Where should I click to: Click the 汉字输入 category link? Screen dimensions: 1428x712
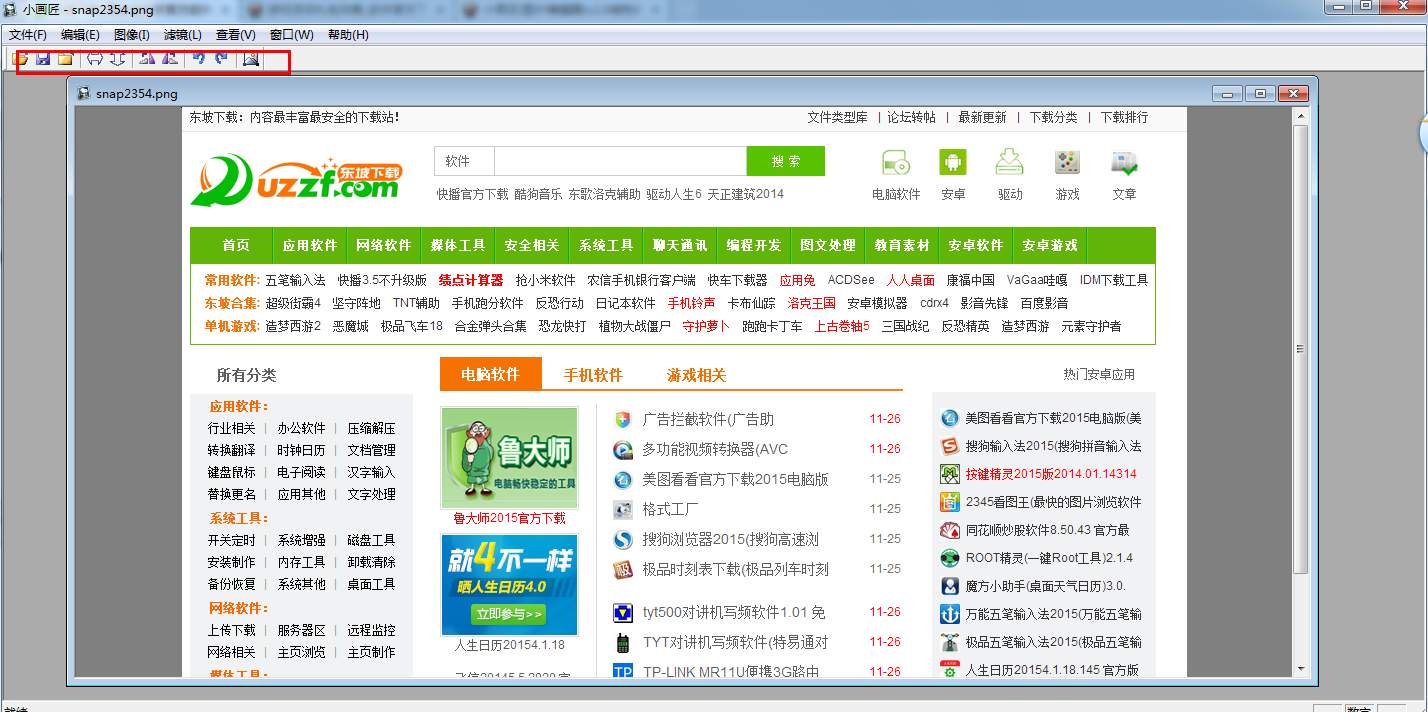(x=371, y=472)
